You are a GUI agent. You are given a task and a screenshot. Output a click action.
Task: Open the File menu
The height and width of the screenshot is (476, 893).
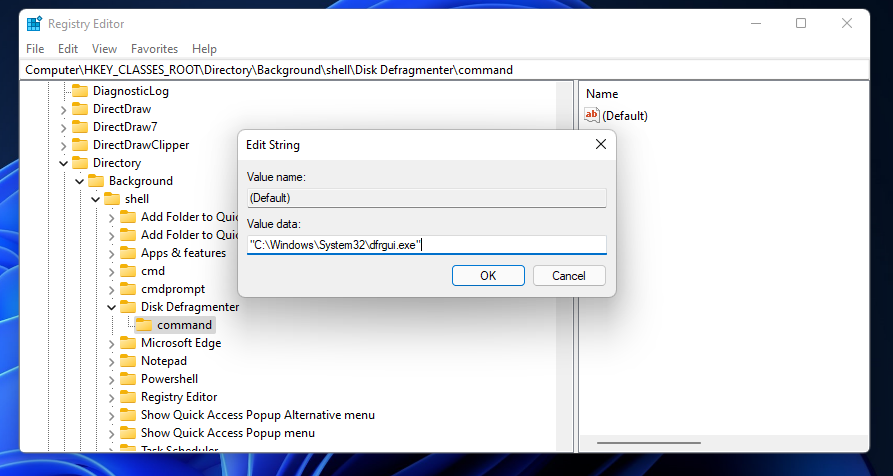(x=35, y=49)
